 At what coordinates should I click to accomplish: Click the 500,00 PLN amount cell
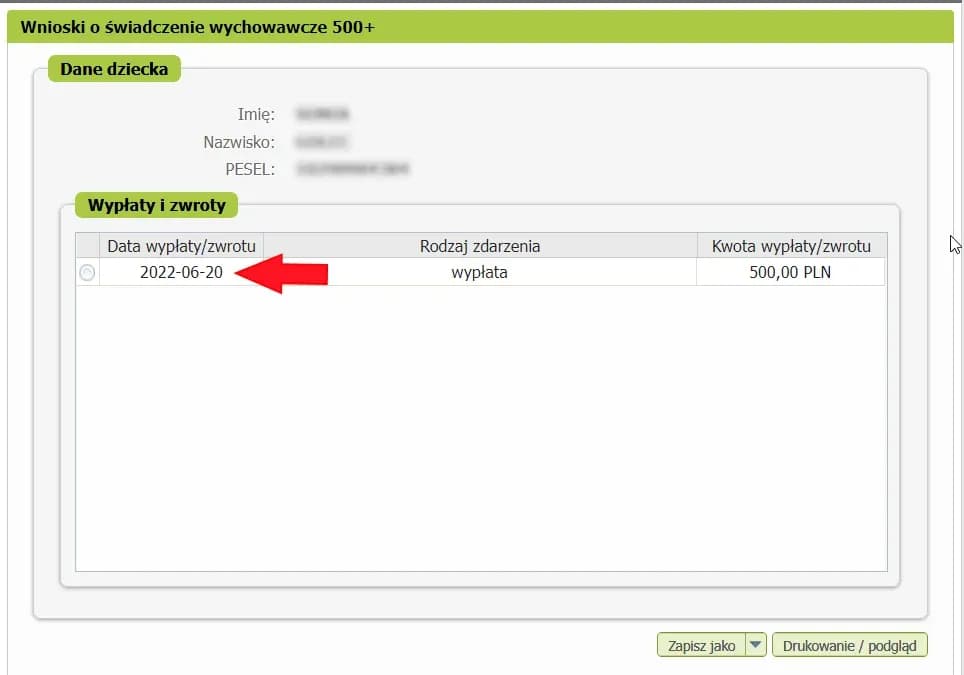click(790, 272)
